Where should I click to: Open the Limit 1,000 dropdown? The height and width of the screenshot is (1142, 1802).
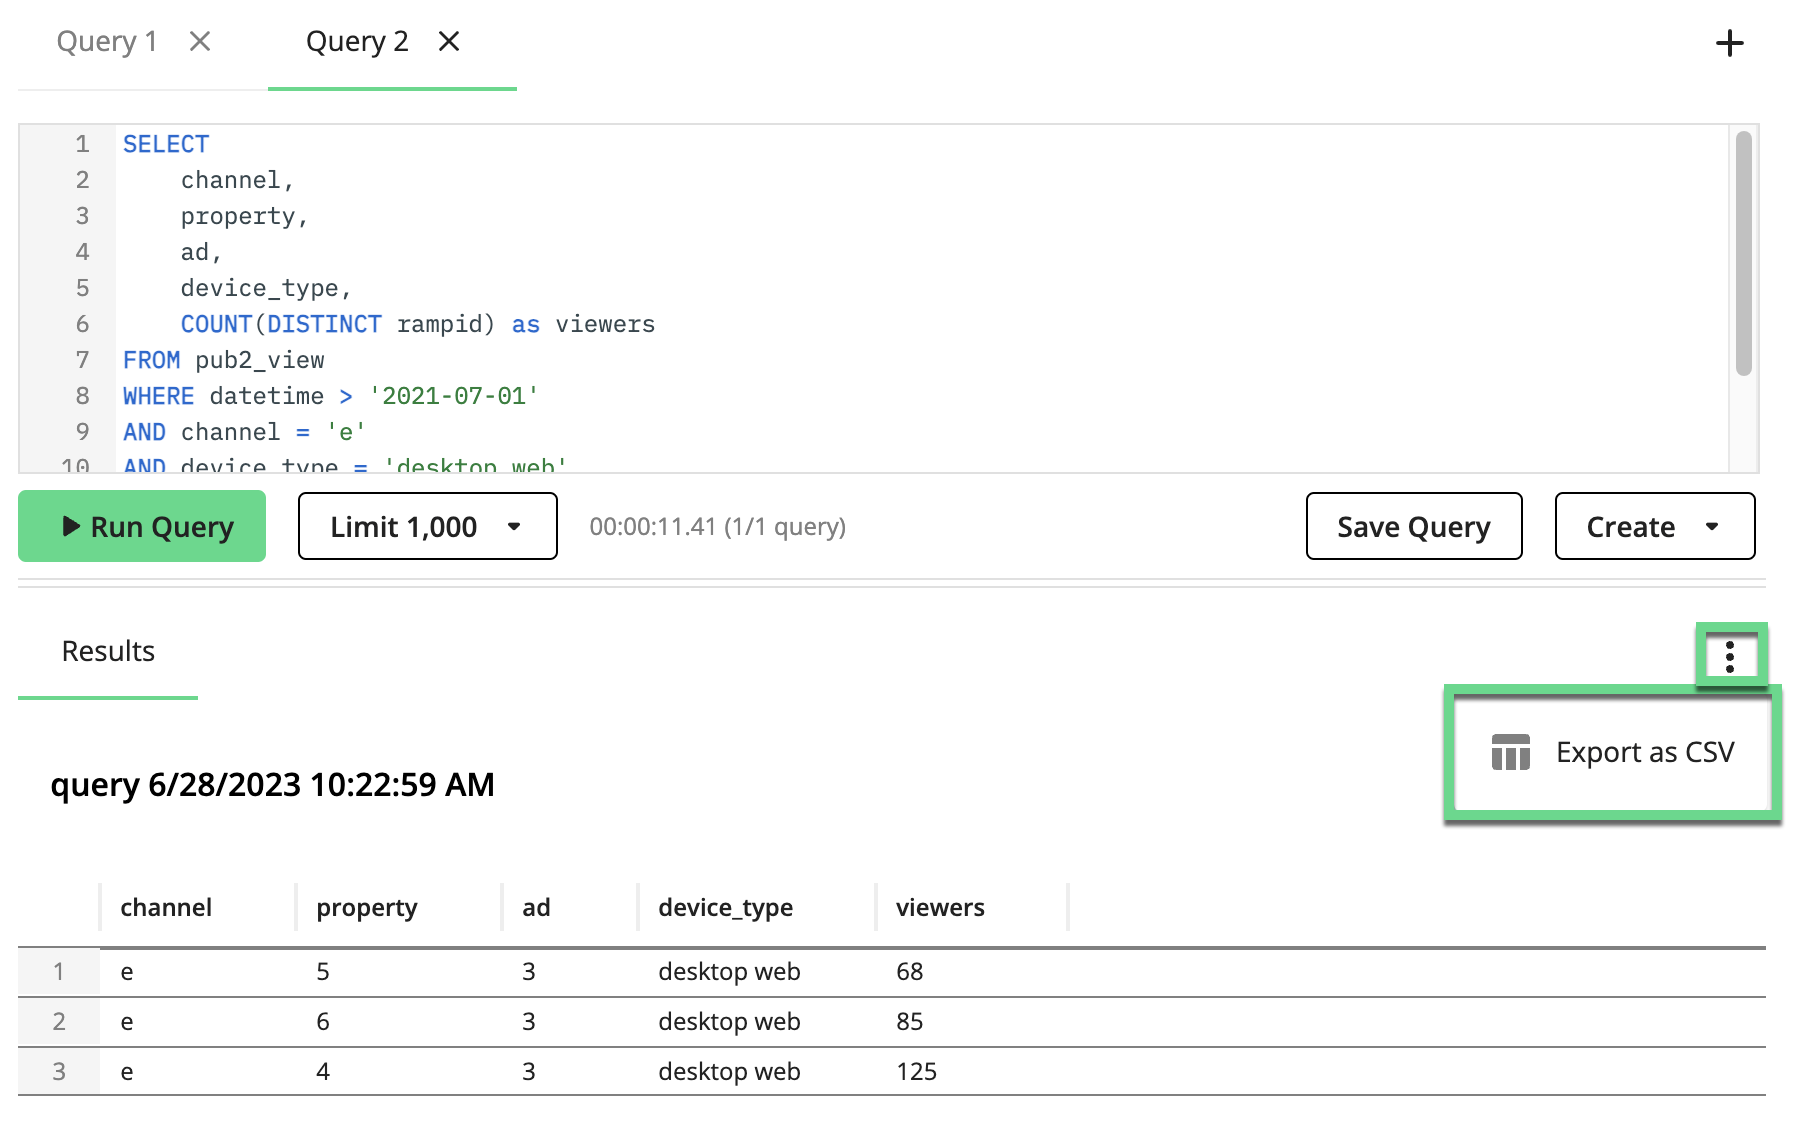coord(428,526)
